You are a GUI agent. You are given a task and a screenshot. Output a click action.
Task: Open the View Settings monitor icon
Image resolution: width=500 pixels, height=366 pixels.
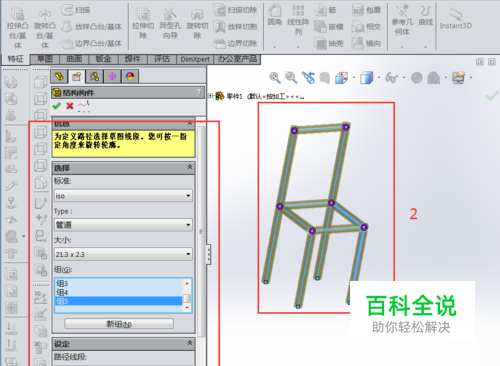pos(459,78)
